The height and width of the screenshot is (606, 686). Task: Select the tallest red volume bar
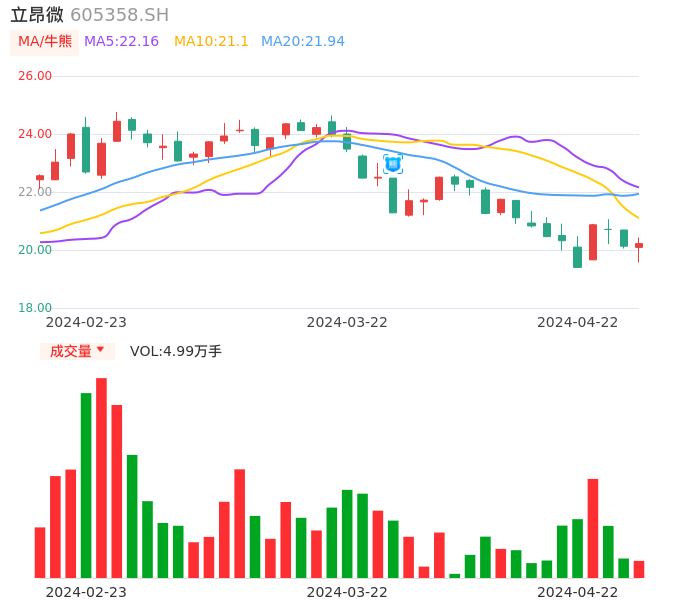101,478
